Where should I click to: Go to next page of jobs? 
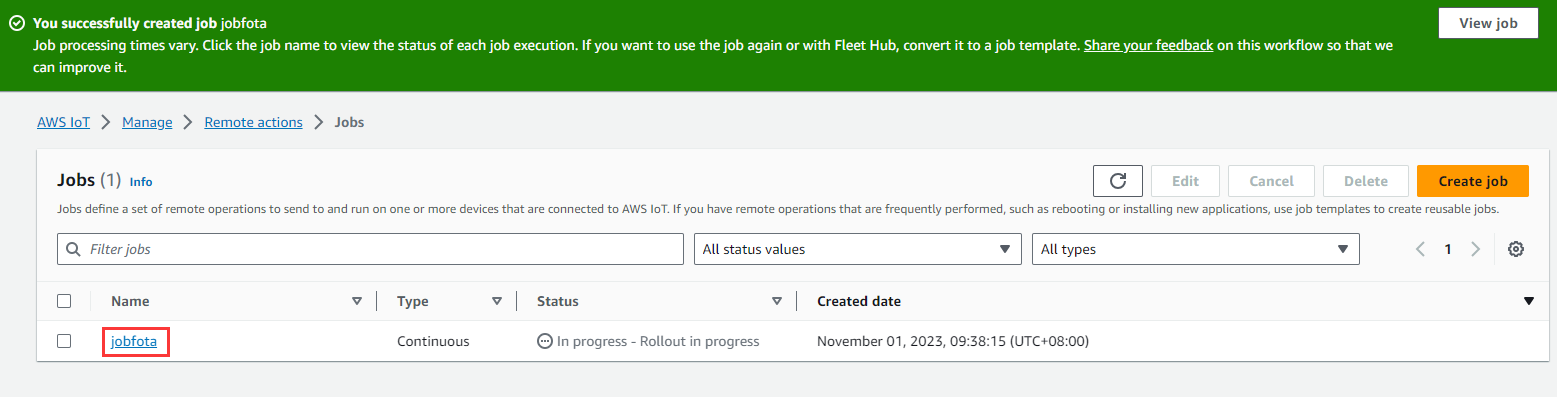tap(1475, 249)
